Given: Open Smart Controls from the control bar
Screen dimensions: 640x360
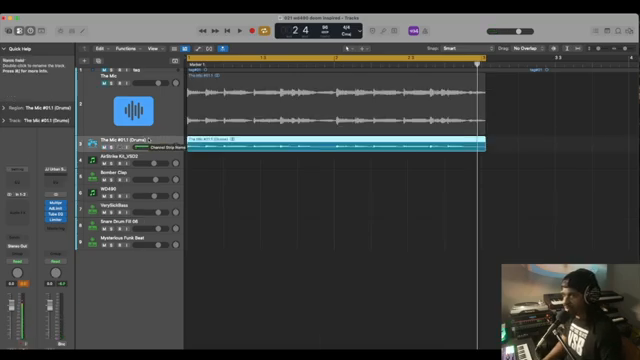Looking at the screenshot, I should pyautogui.click(x=60, y=31).
